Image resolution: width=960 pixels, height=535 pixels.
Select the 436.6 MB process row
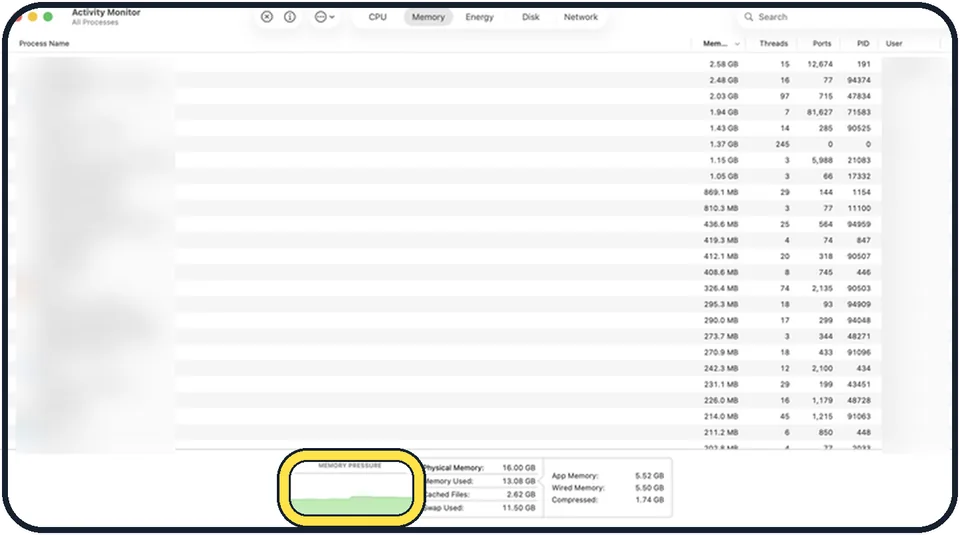tap(478, 224)
